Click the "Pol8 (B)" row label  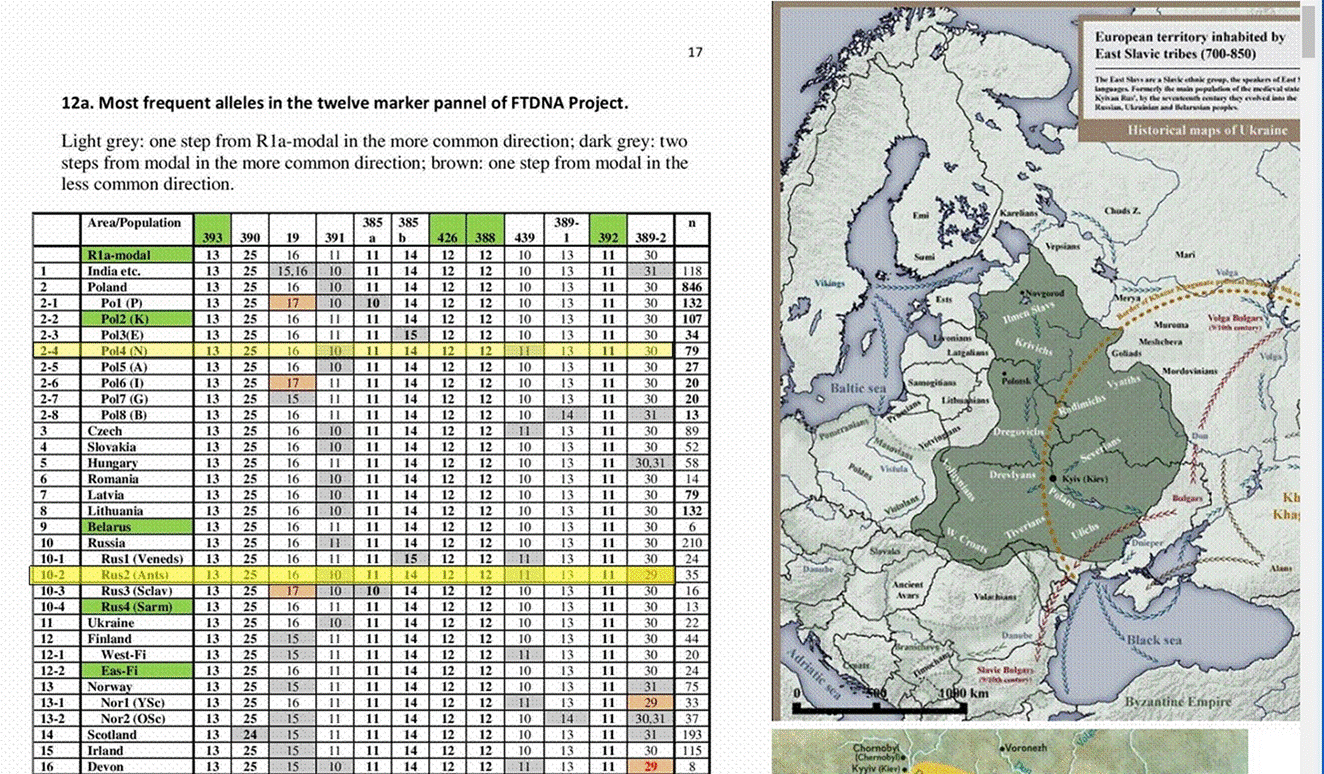[x=122, y=415]
